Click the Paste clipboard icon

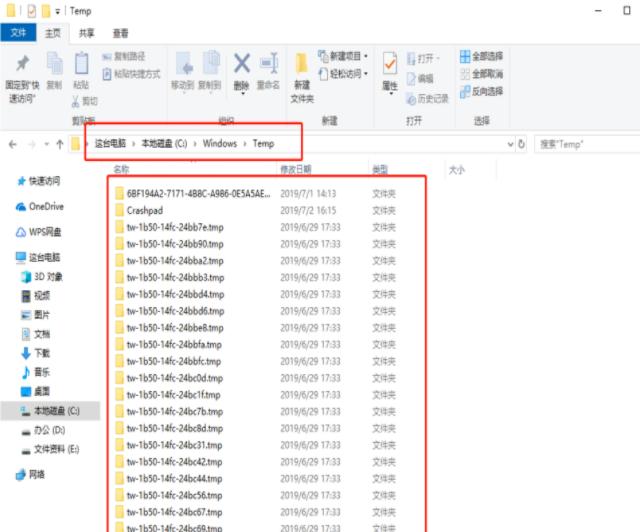click(x=81, y=63)
